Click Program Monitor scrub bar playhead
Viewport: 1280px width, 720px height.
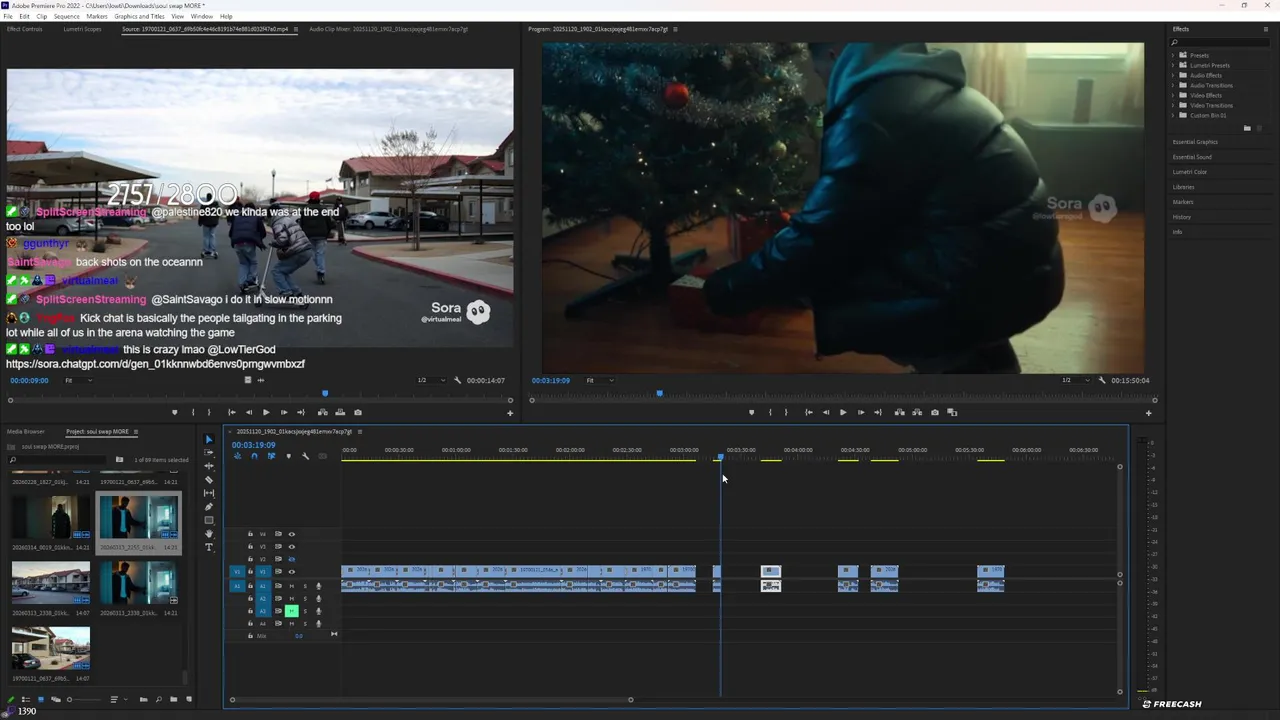(659, 394)
